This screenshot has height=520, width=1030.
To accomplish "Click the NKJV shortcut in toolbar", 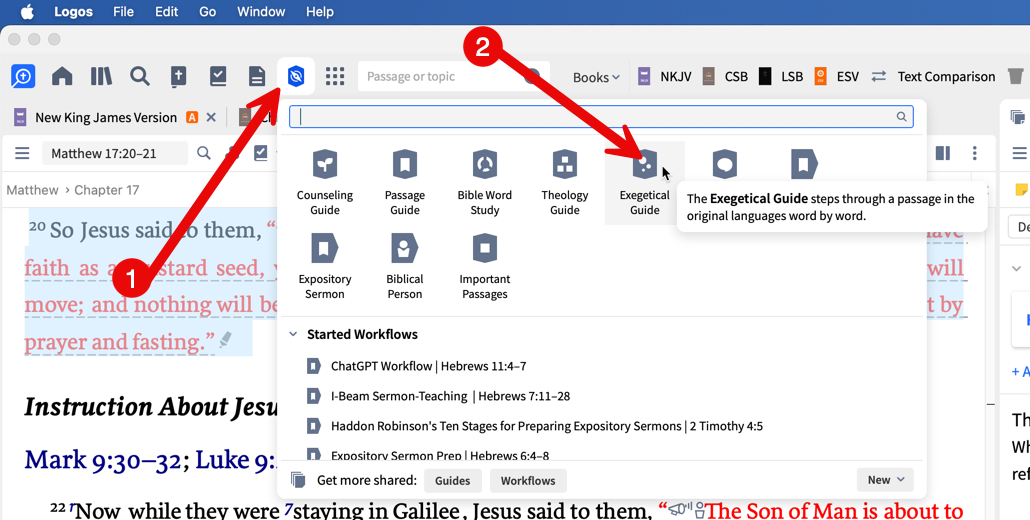I will [664, 77].
